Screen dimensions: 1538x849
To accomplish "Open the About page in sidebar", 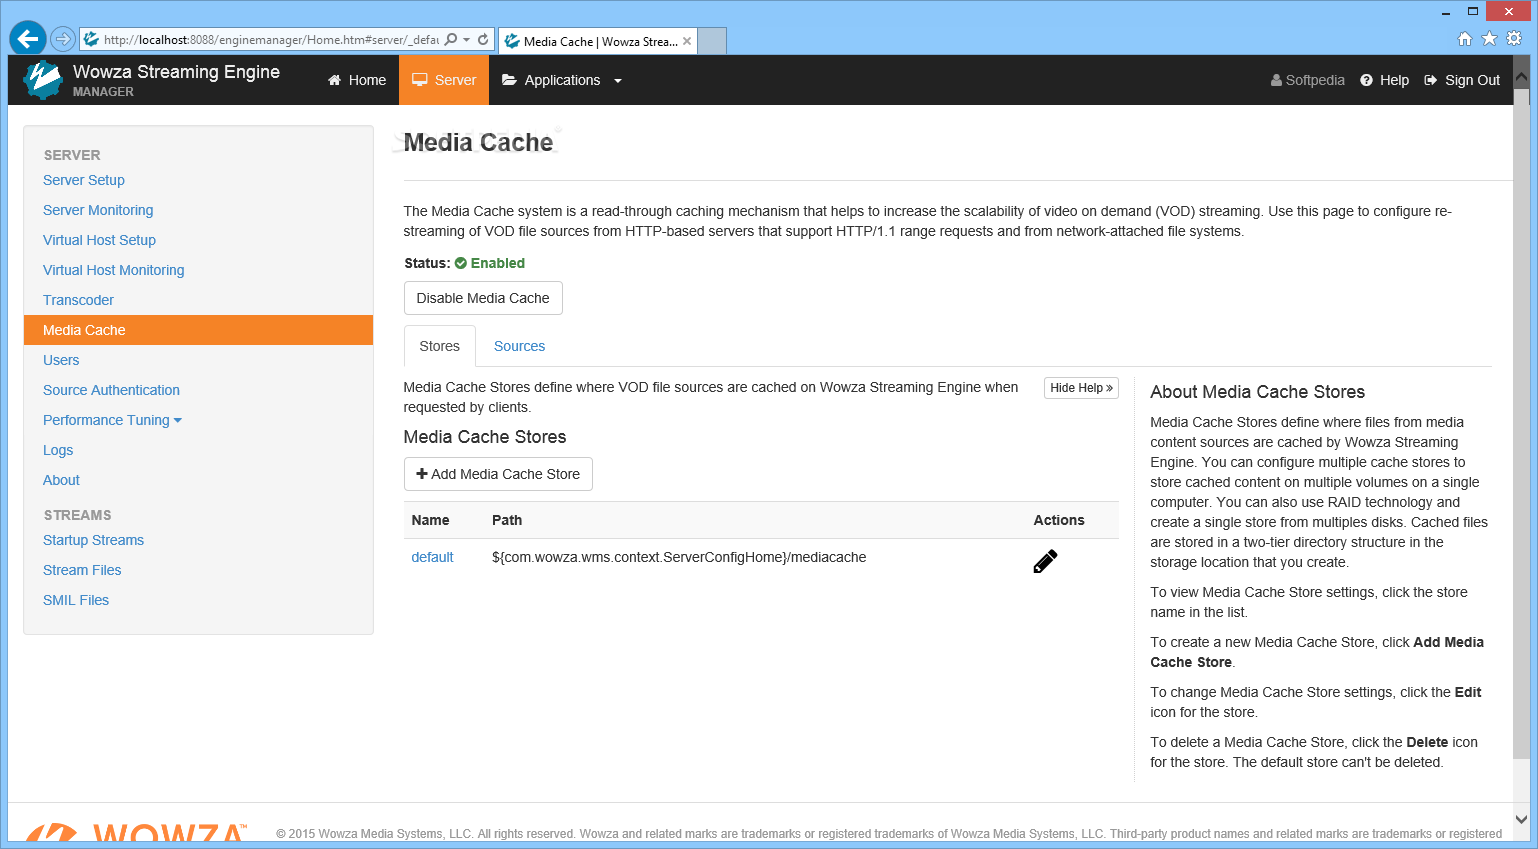I will coord(61,480).
